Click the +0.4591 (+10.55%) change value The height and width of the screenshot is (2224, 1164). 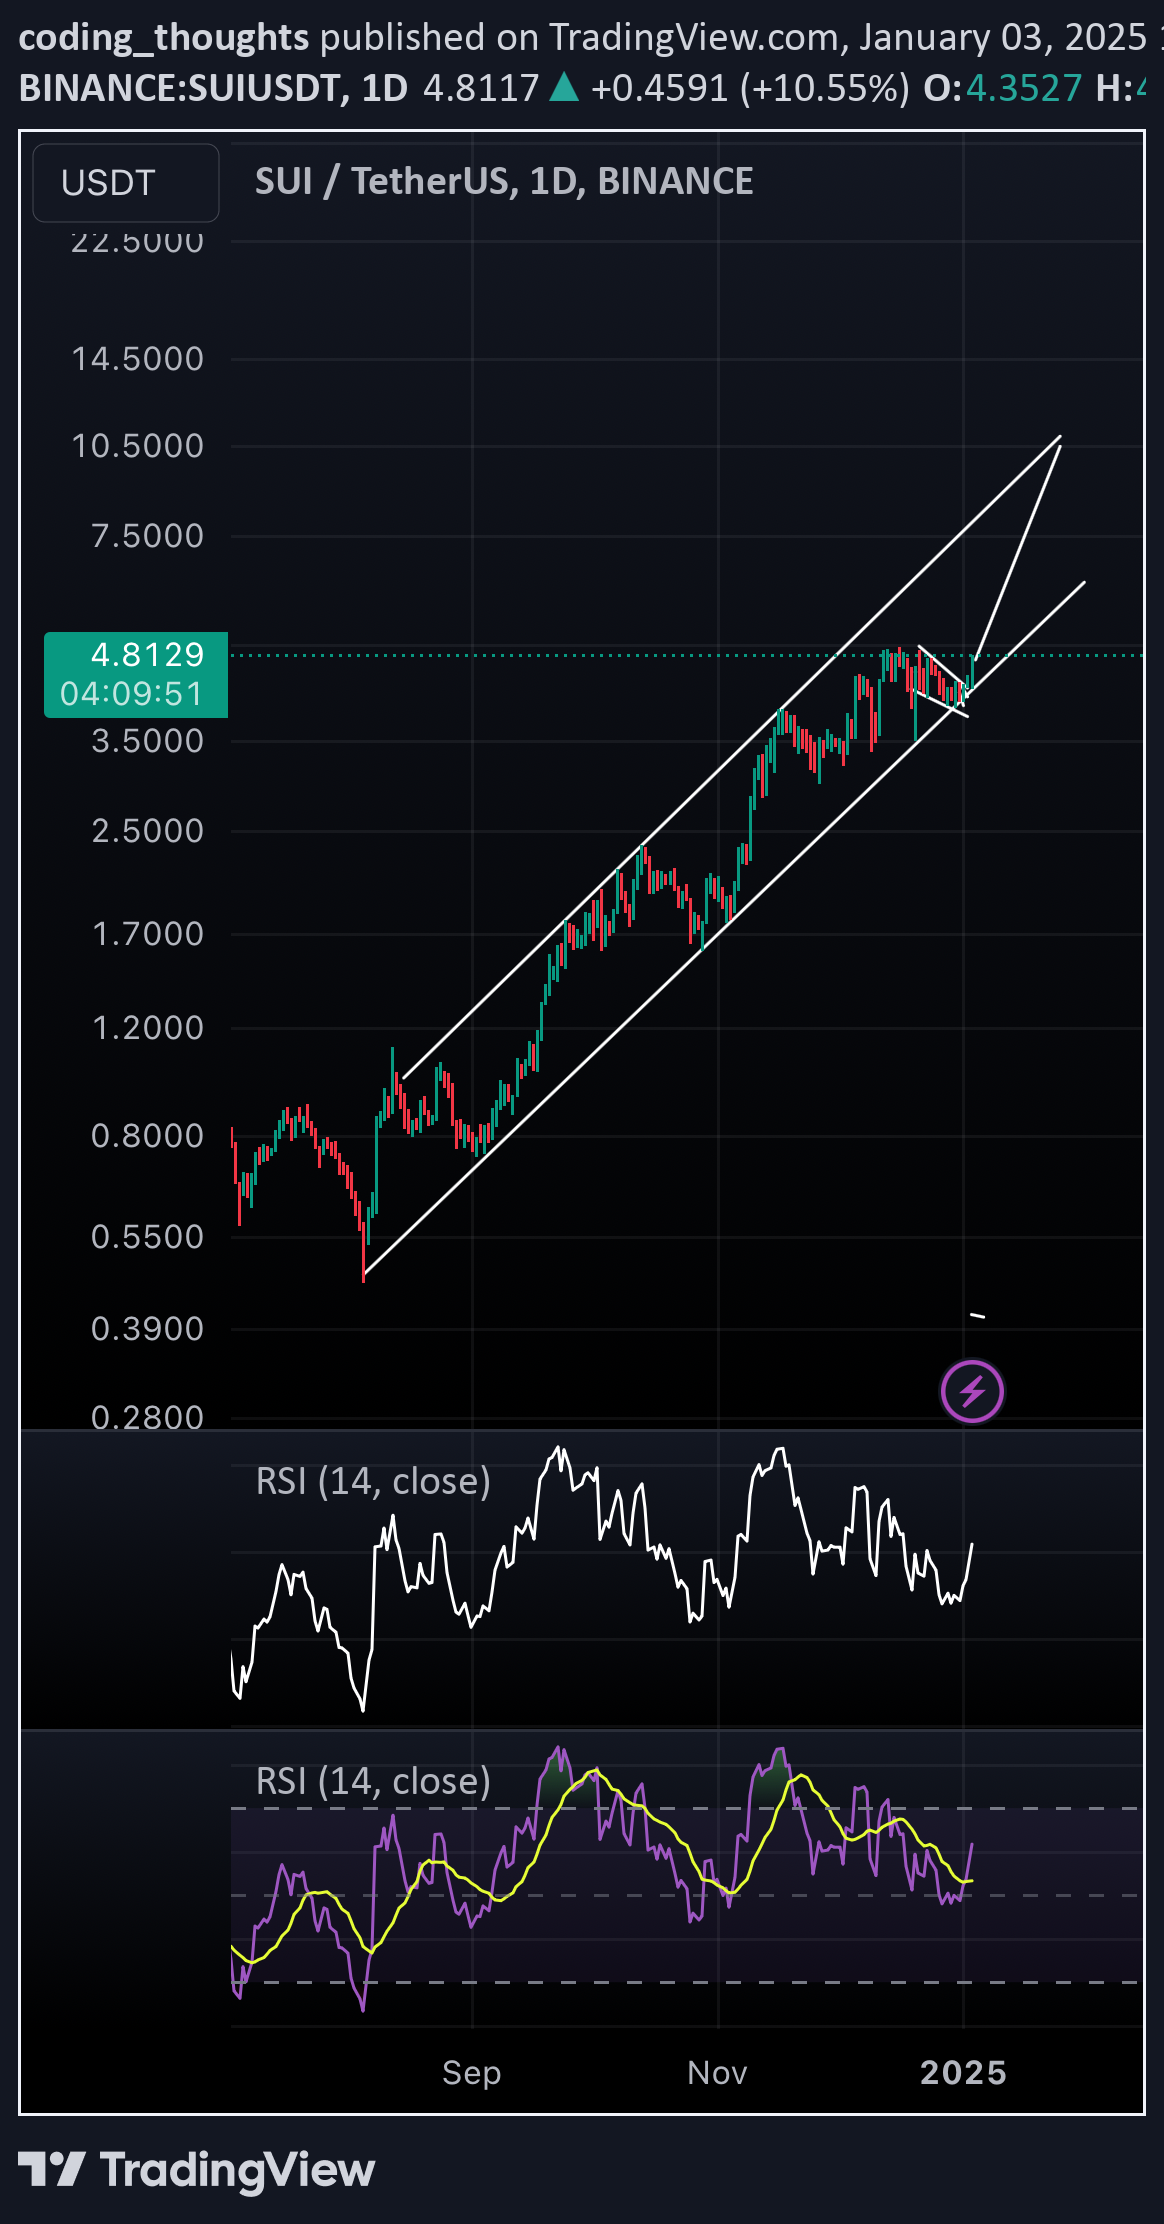click(750, 89)
